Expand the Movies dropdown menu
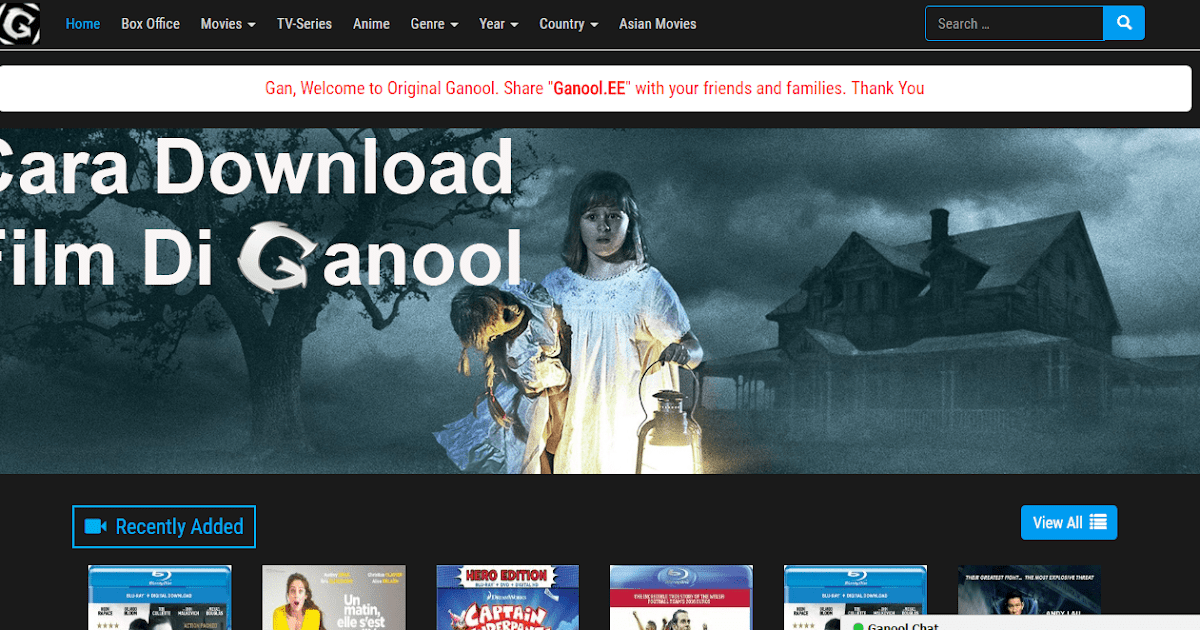 click(x=228, y=24)
